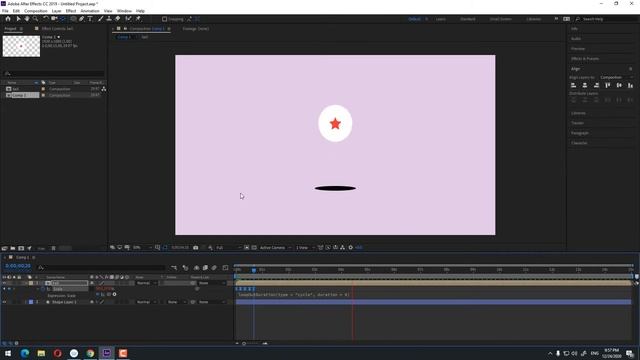Select the Hand tool

[27, 19]
